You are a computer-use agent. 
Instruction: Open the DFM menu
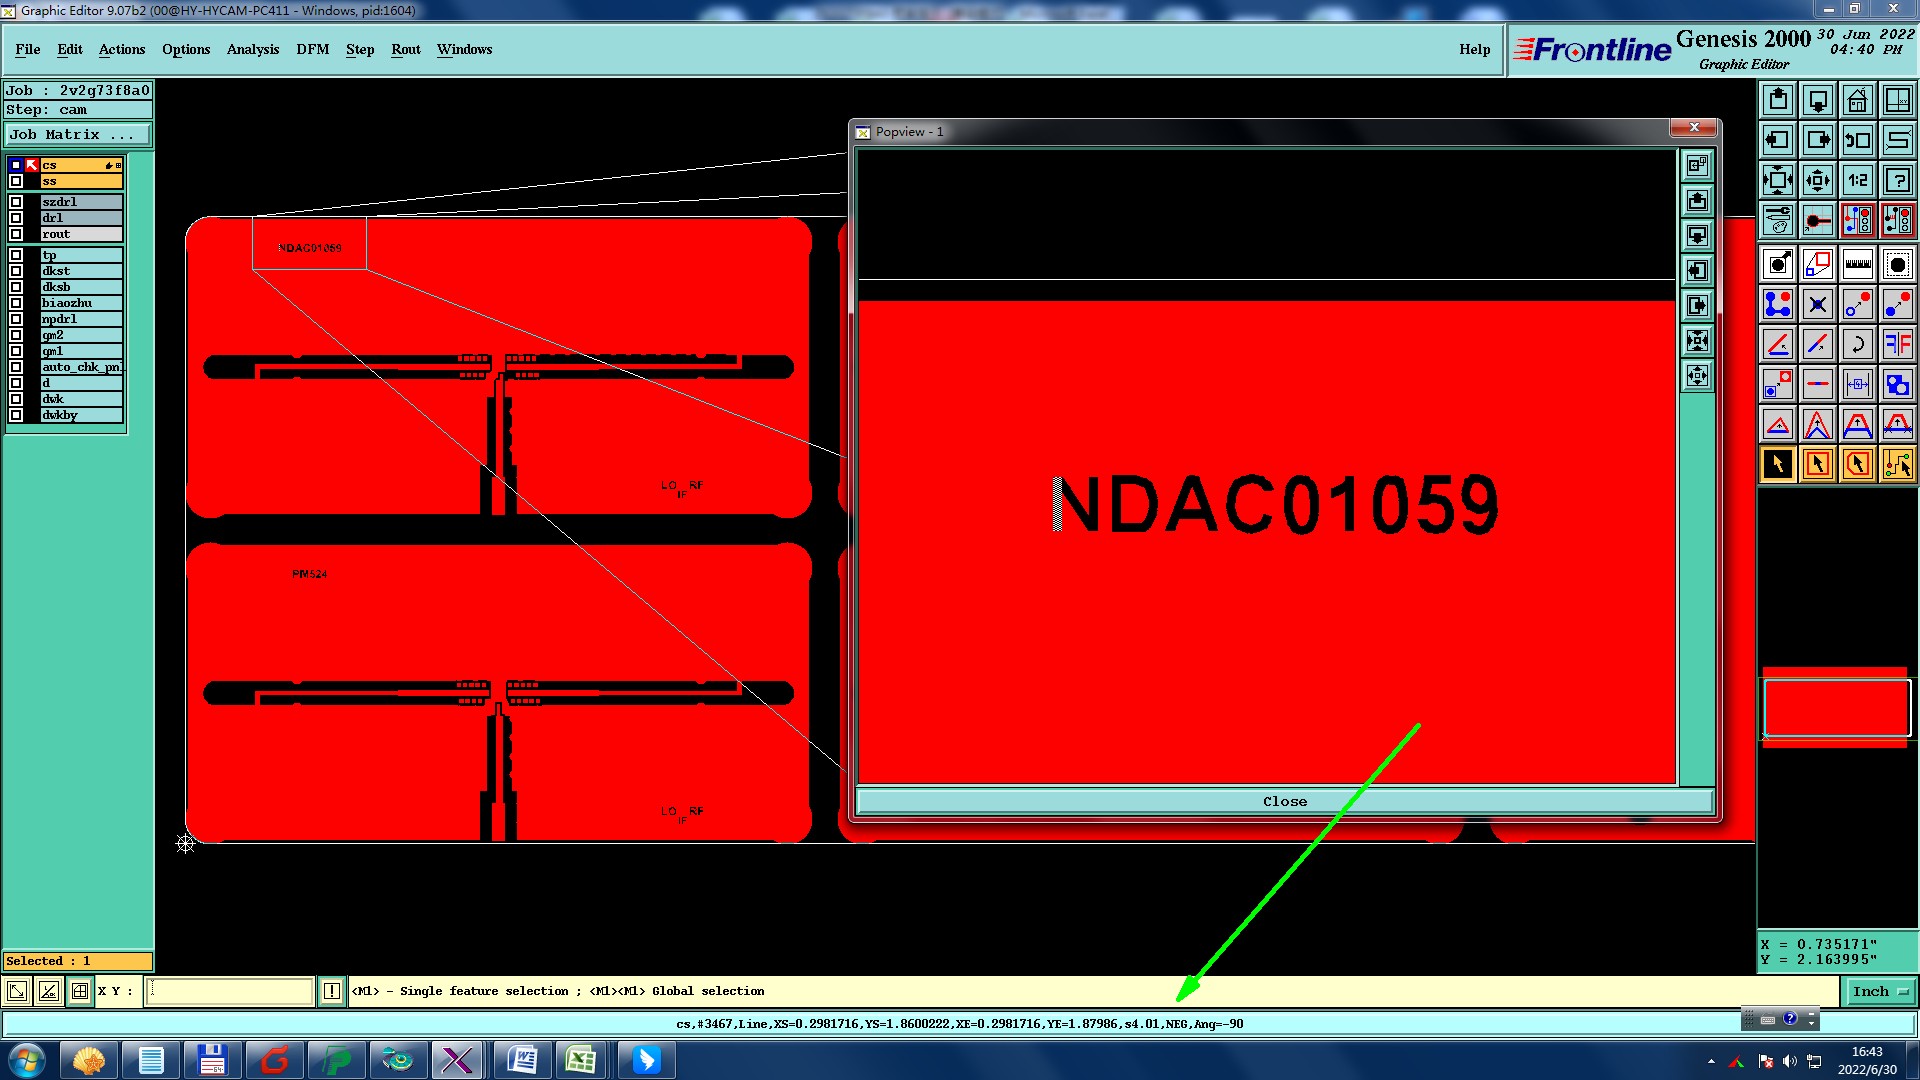pos(312,49)
